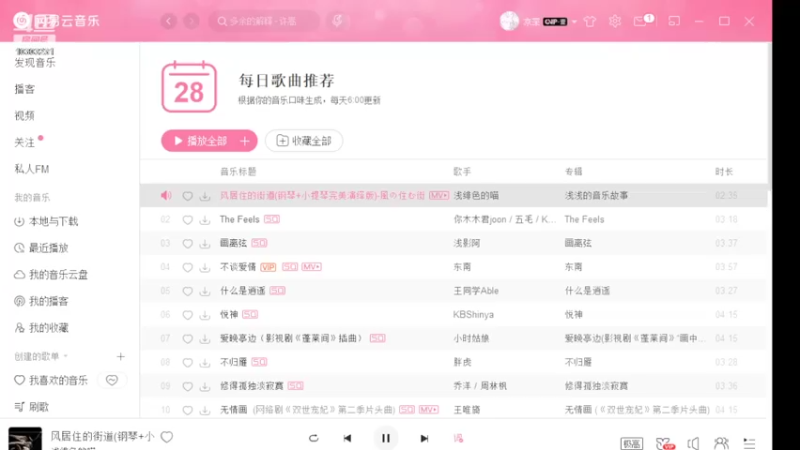The image size is (800, 450).
Task: Like the song 画离弦
Action: point(188,243)
